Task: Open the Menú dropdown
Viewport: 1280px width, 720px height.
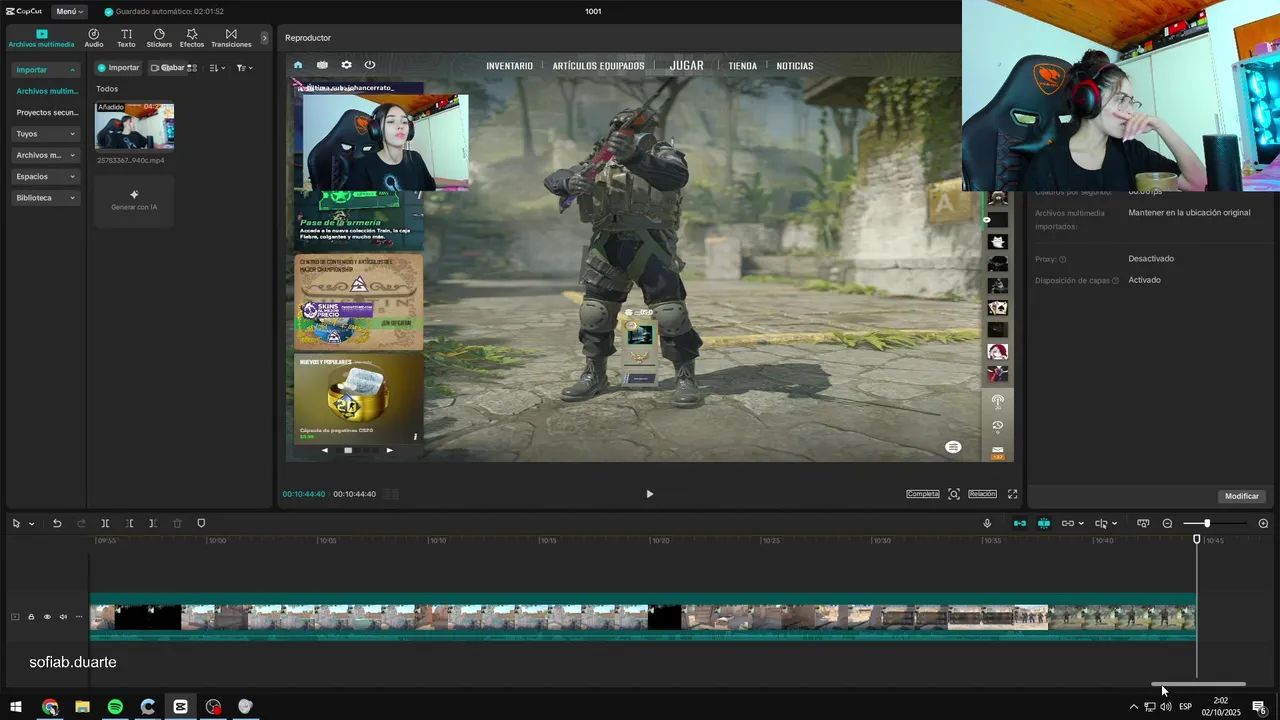Action: (x=69, y=11)
